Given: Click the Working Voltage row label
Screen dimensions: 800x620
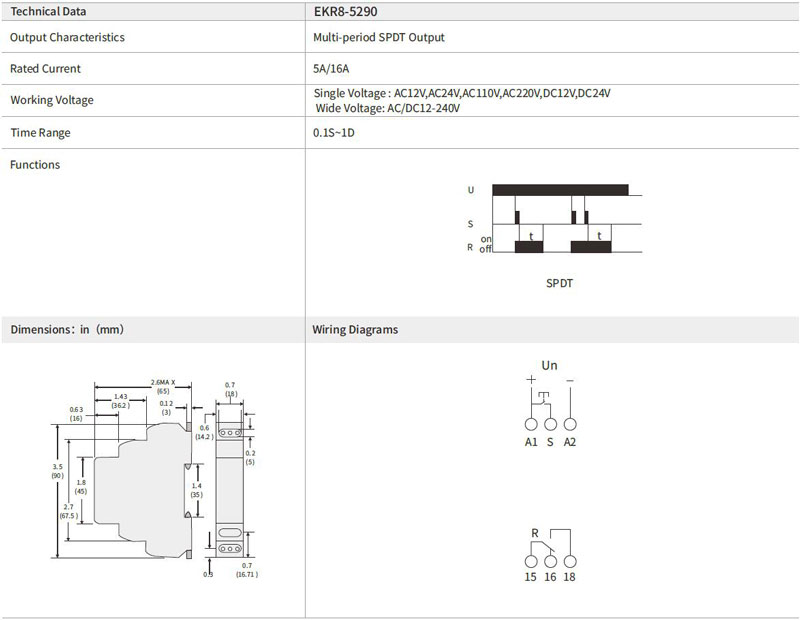Looking at the screenshot, I should click(52, 100).
